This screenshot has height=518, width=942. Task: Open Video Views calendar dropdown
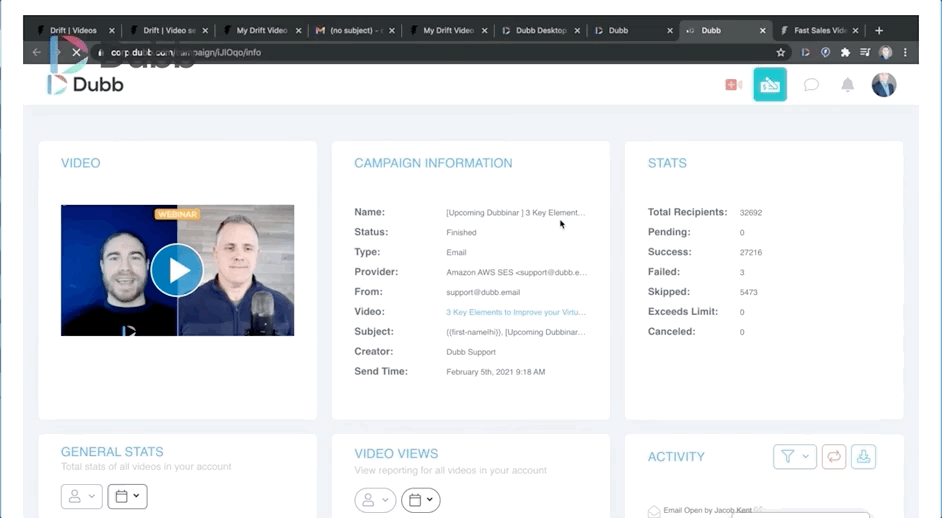[421, 500]
